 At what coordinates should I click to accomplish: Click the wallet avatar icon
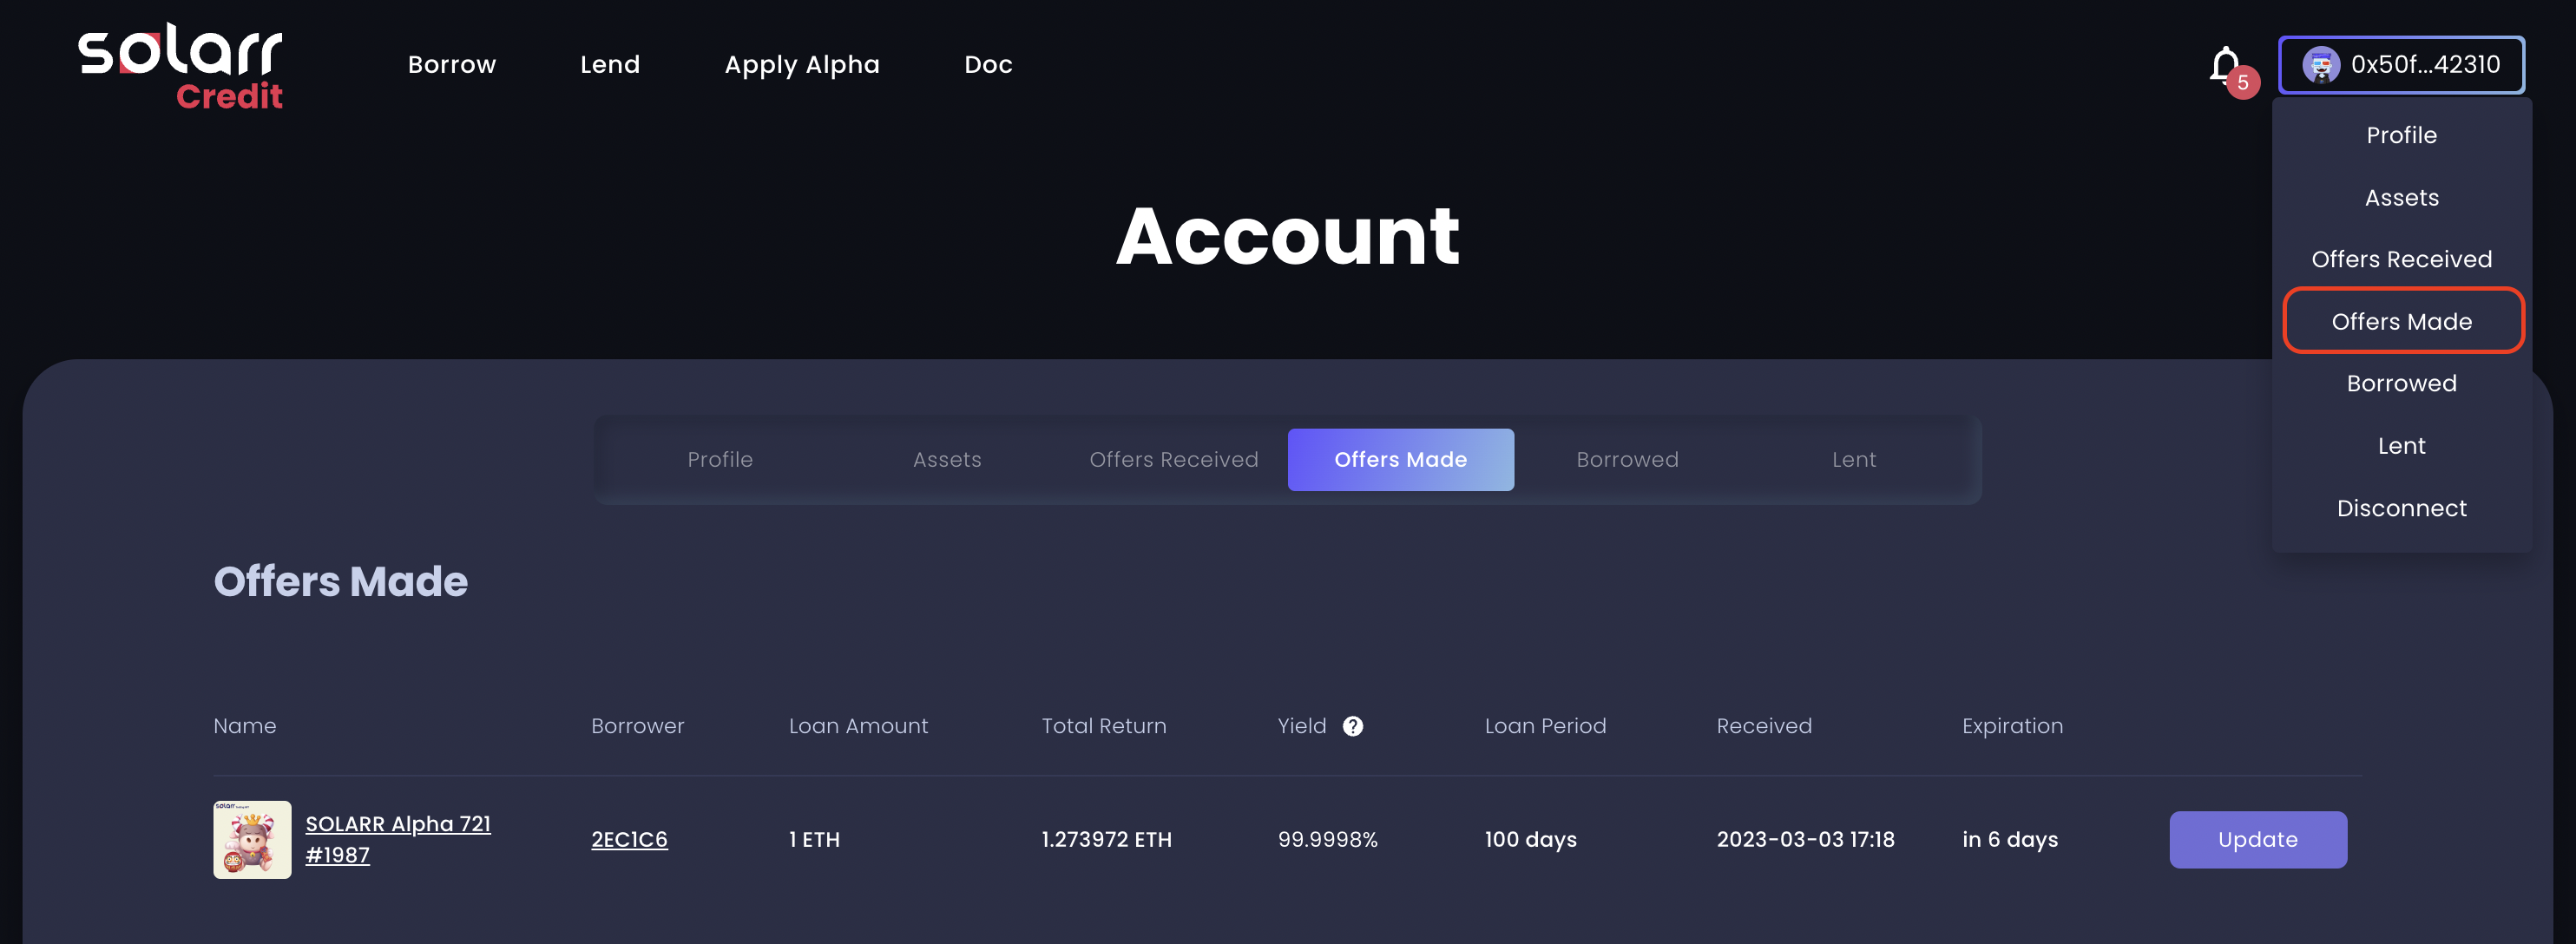click(x=2320, y=65)
